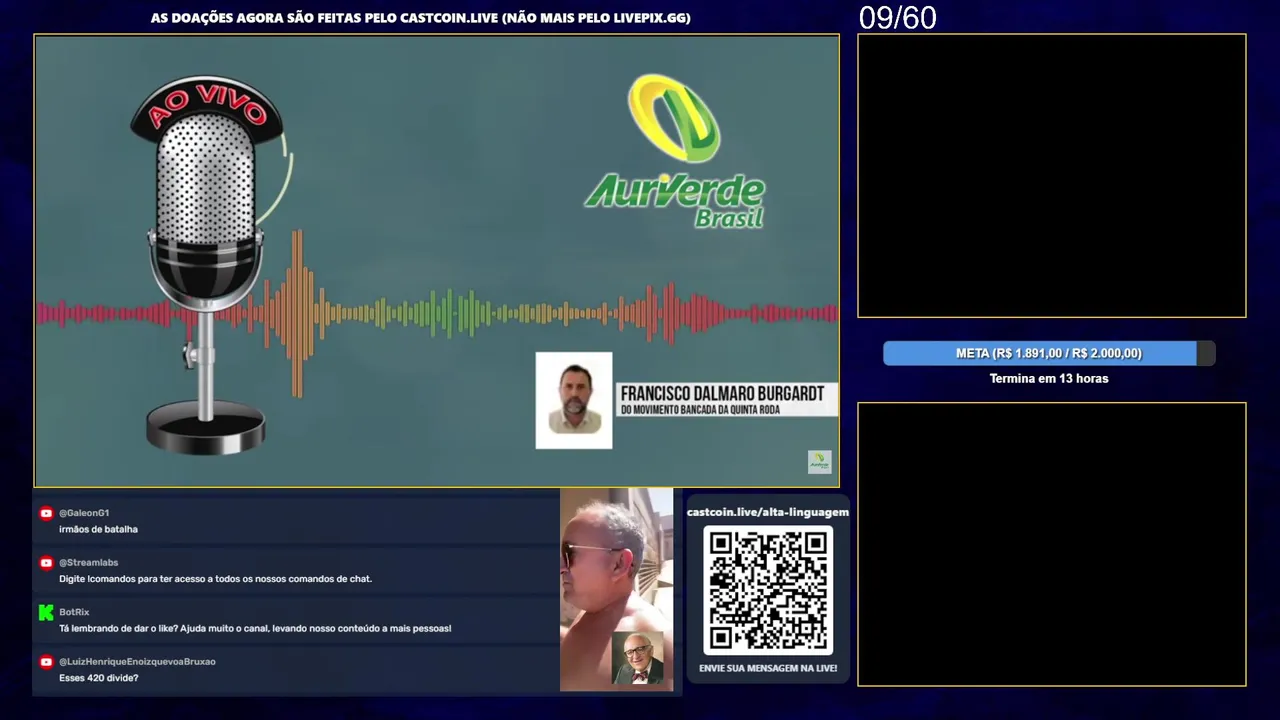Click the 'Termina em 13 horas' text

point(1049,379)
